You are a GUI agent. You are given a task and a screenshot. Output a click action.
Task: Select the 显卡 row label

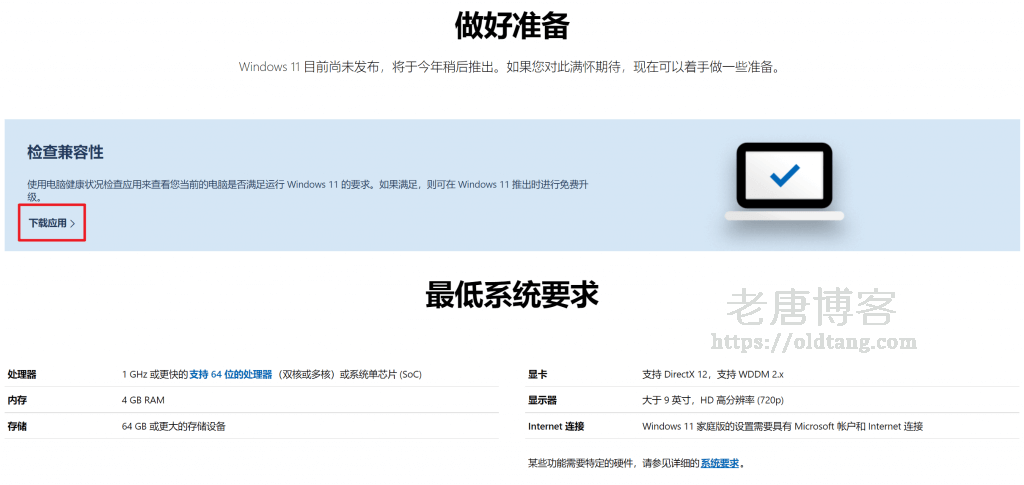point(537,374)
